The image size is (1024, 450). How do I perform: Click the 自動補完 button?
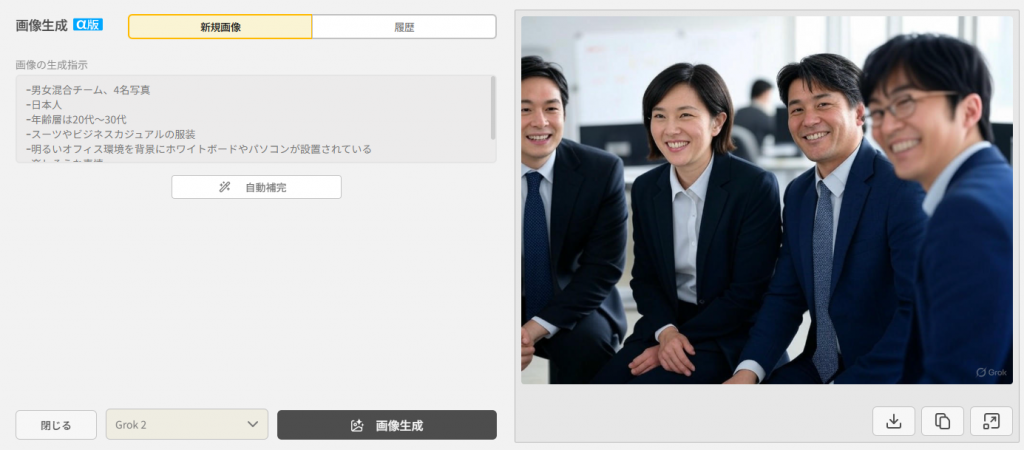(256, 187)
